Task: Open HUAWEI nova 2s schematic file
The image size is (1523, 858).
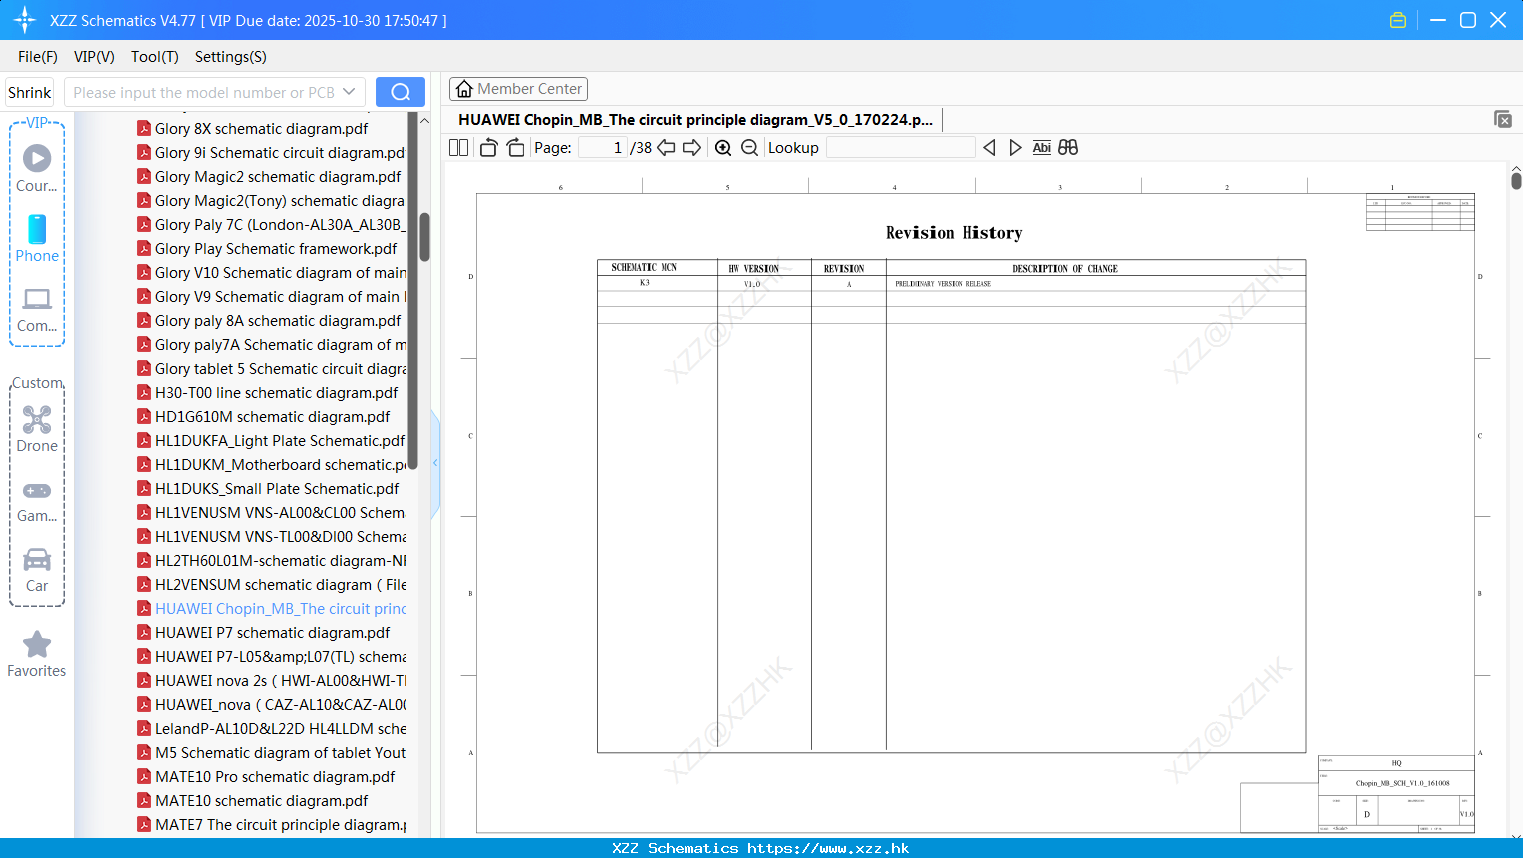Action: pyautogui.click(x=271, y=680)
